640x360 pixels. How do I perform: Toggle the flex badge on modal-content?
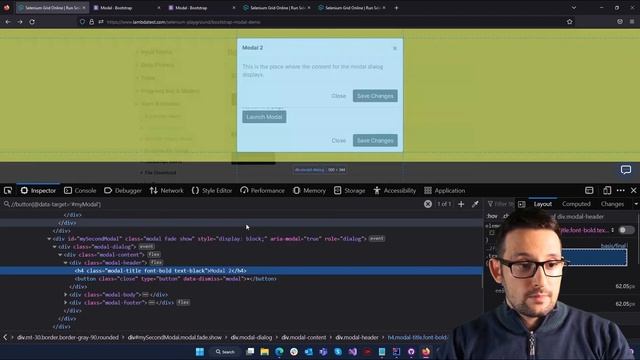[x=153, y=254]
